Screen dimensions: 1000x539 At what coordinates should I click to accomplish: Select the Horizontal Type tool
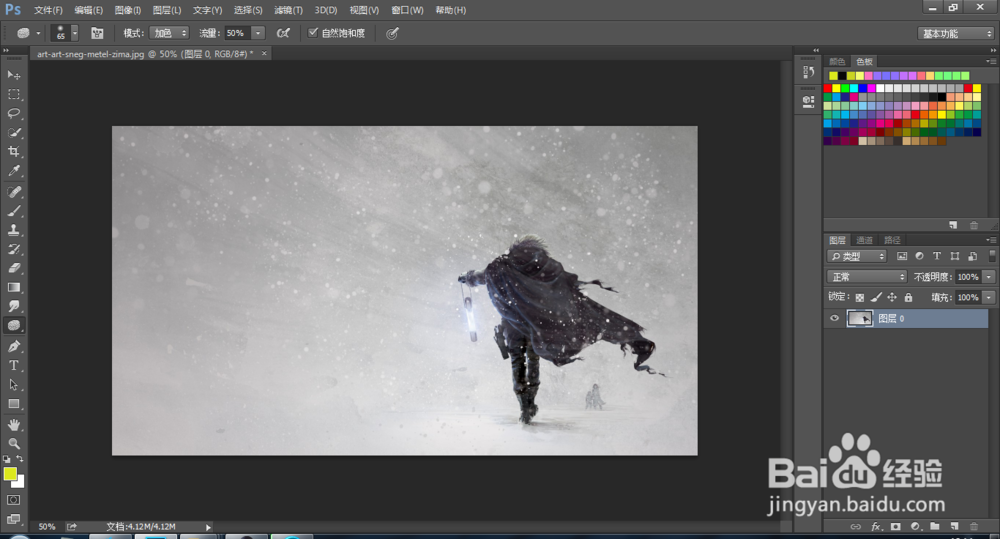[x=13, y=365]
